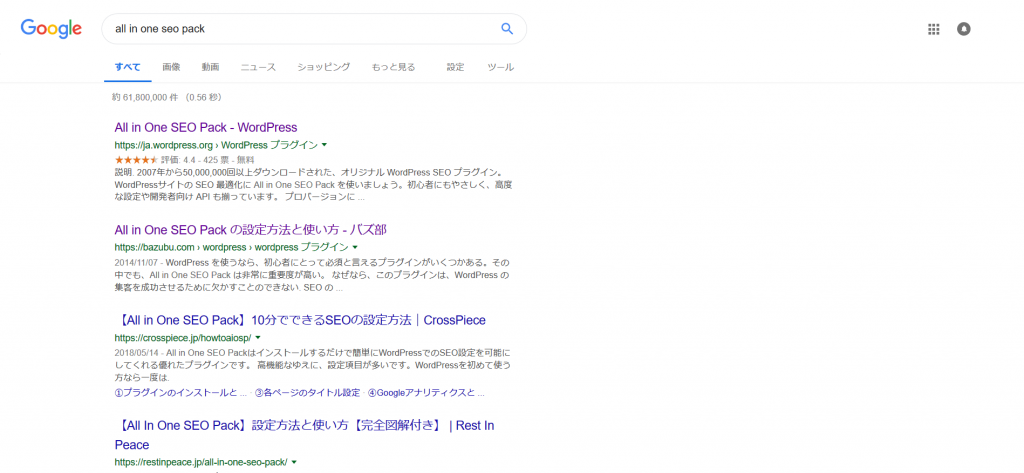Expand the arrow beside the bazubu.com URL

click(355, 247)
